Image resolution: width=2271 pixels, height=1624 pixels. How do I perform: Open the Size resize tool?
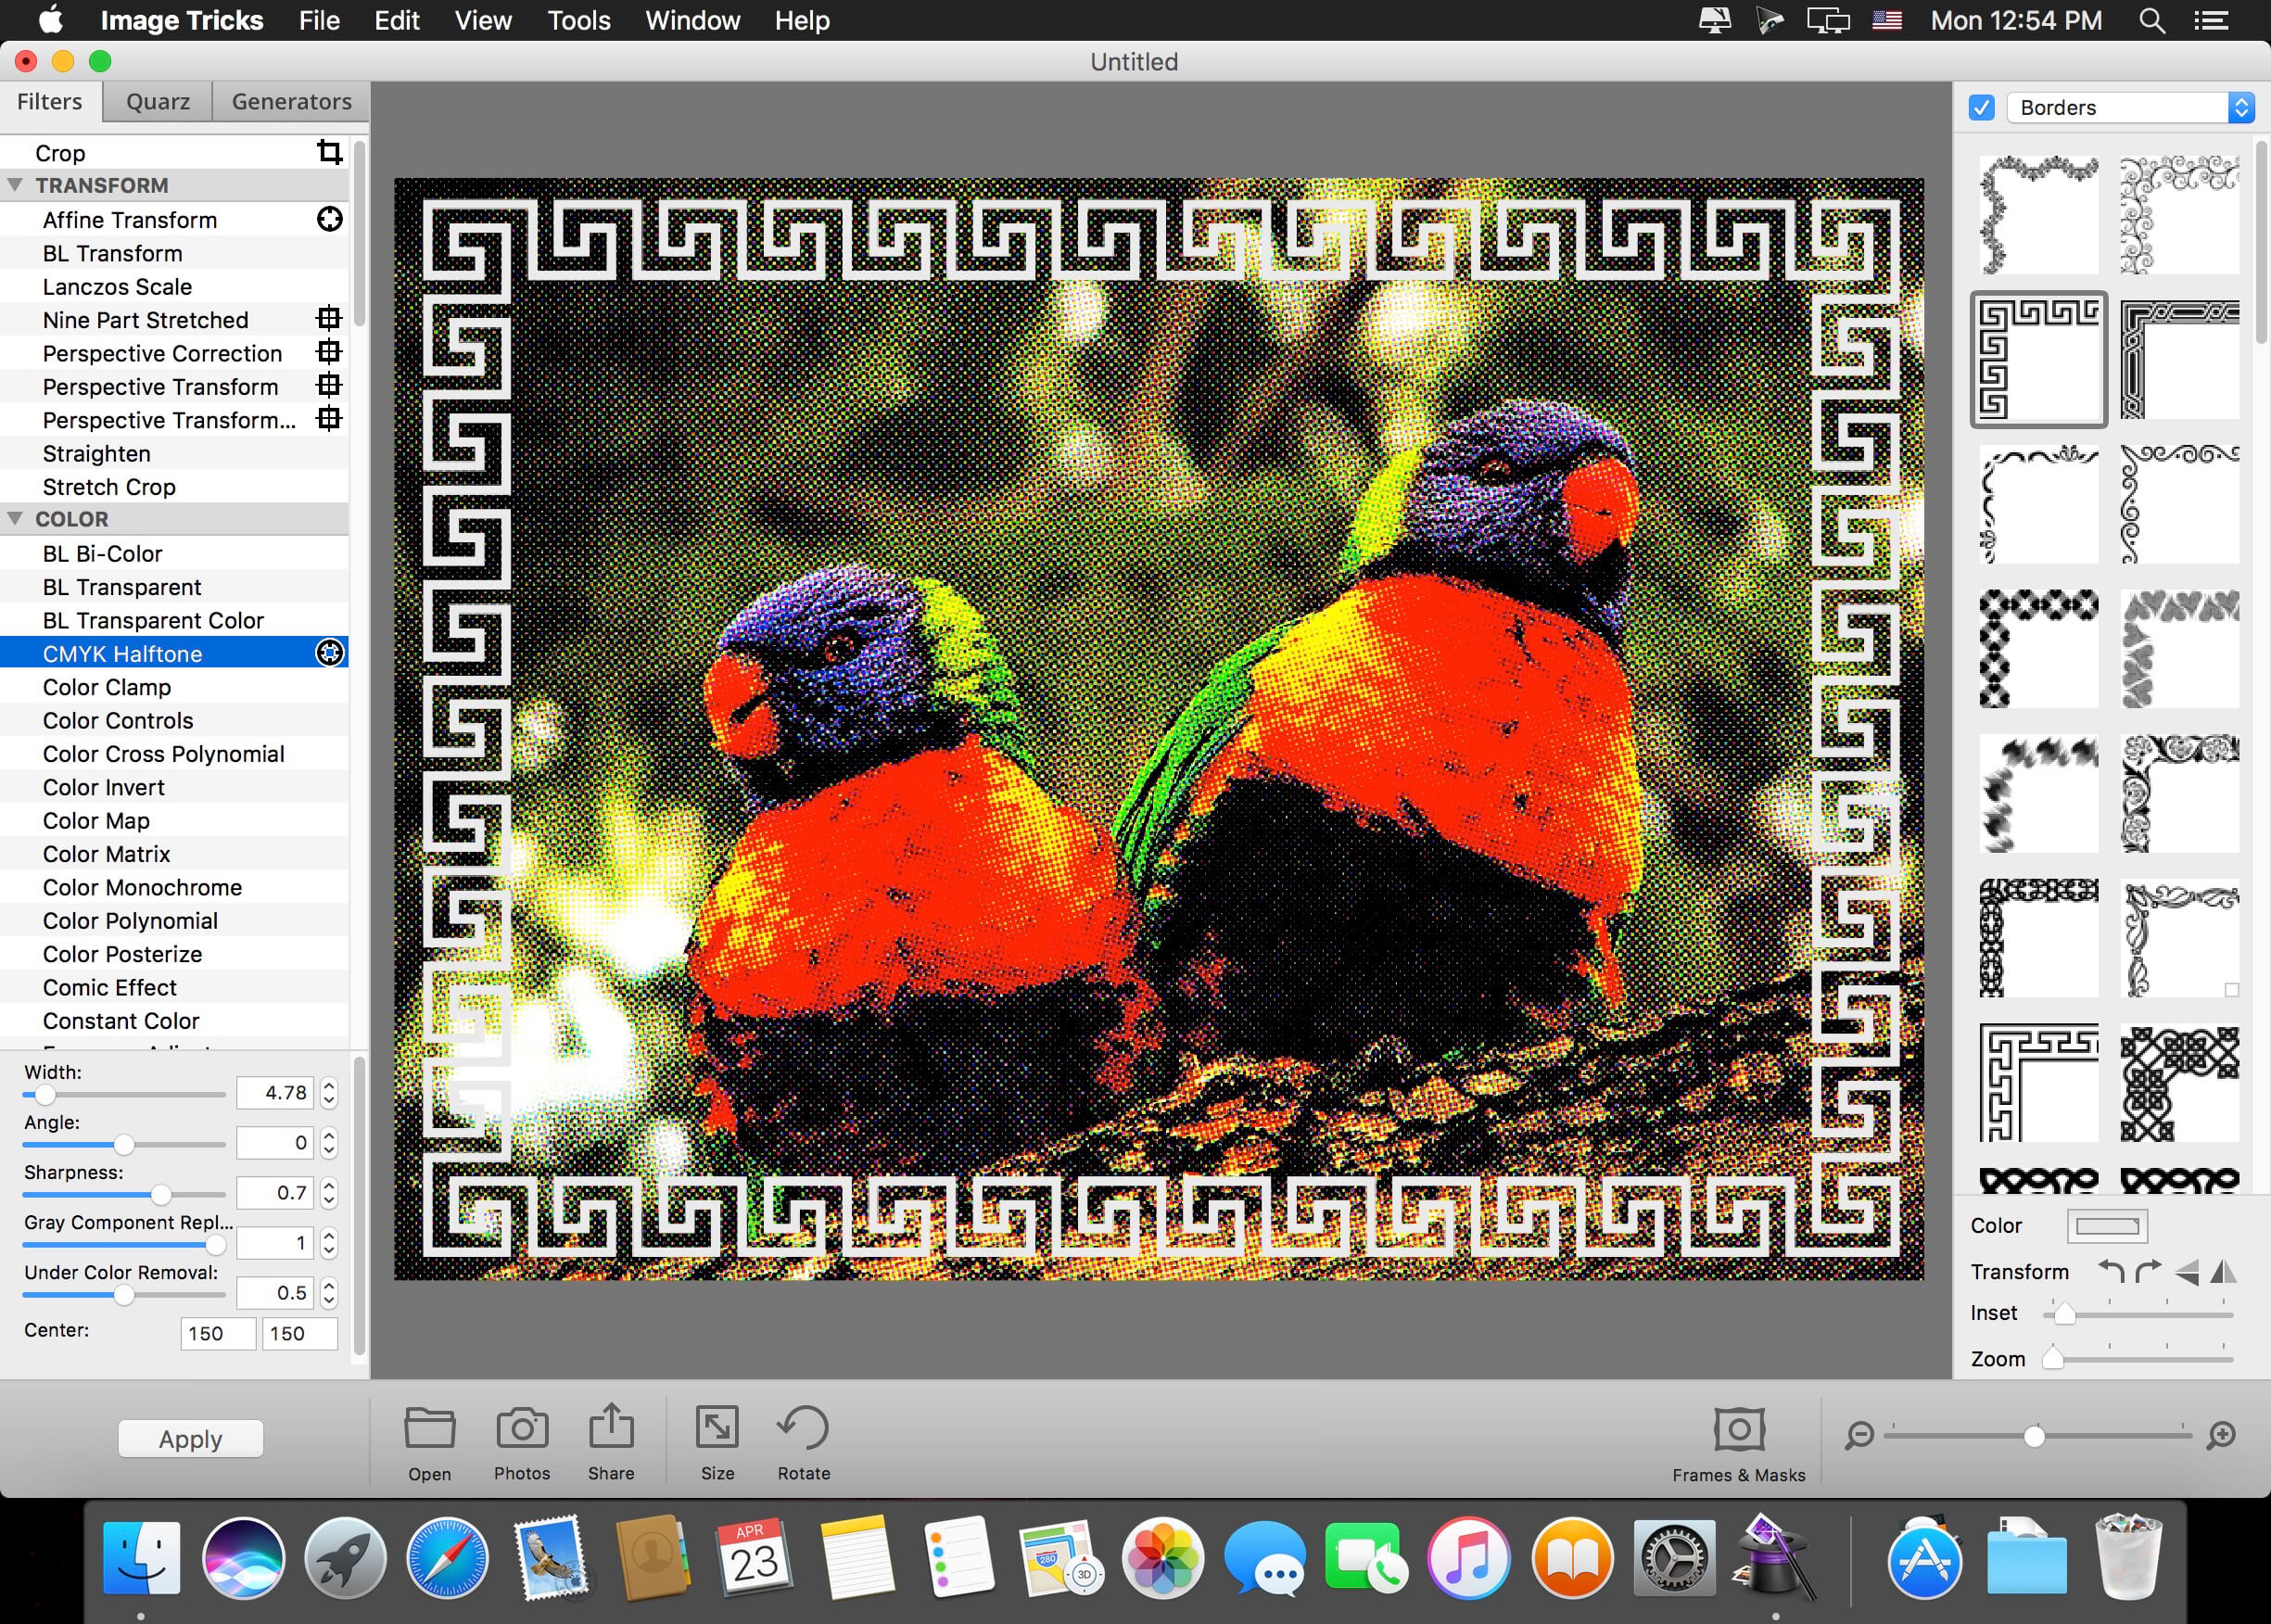coord(717,1428)
